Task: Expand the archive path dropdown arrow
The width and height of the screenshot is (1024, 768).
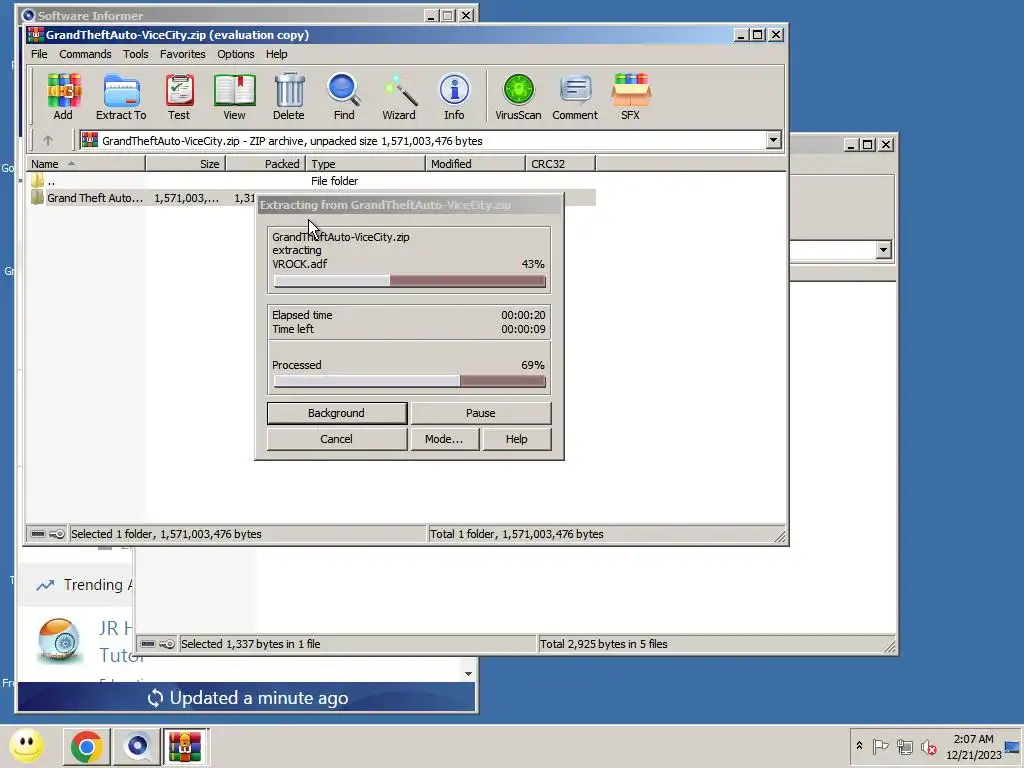Action: click(773, 140)
